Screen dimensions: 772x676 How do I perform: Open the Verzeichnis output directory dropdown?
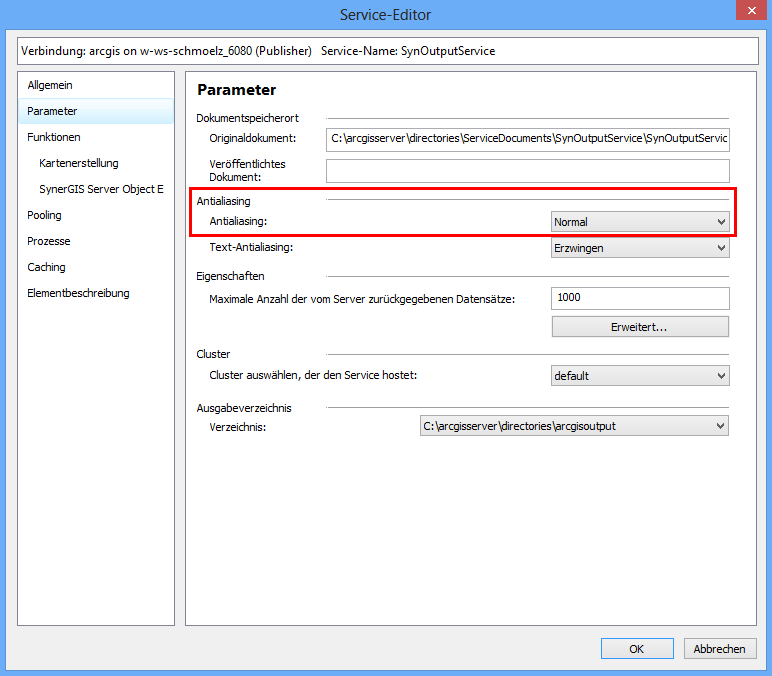[x=574, y=426]
